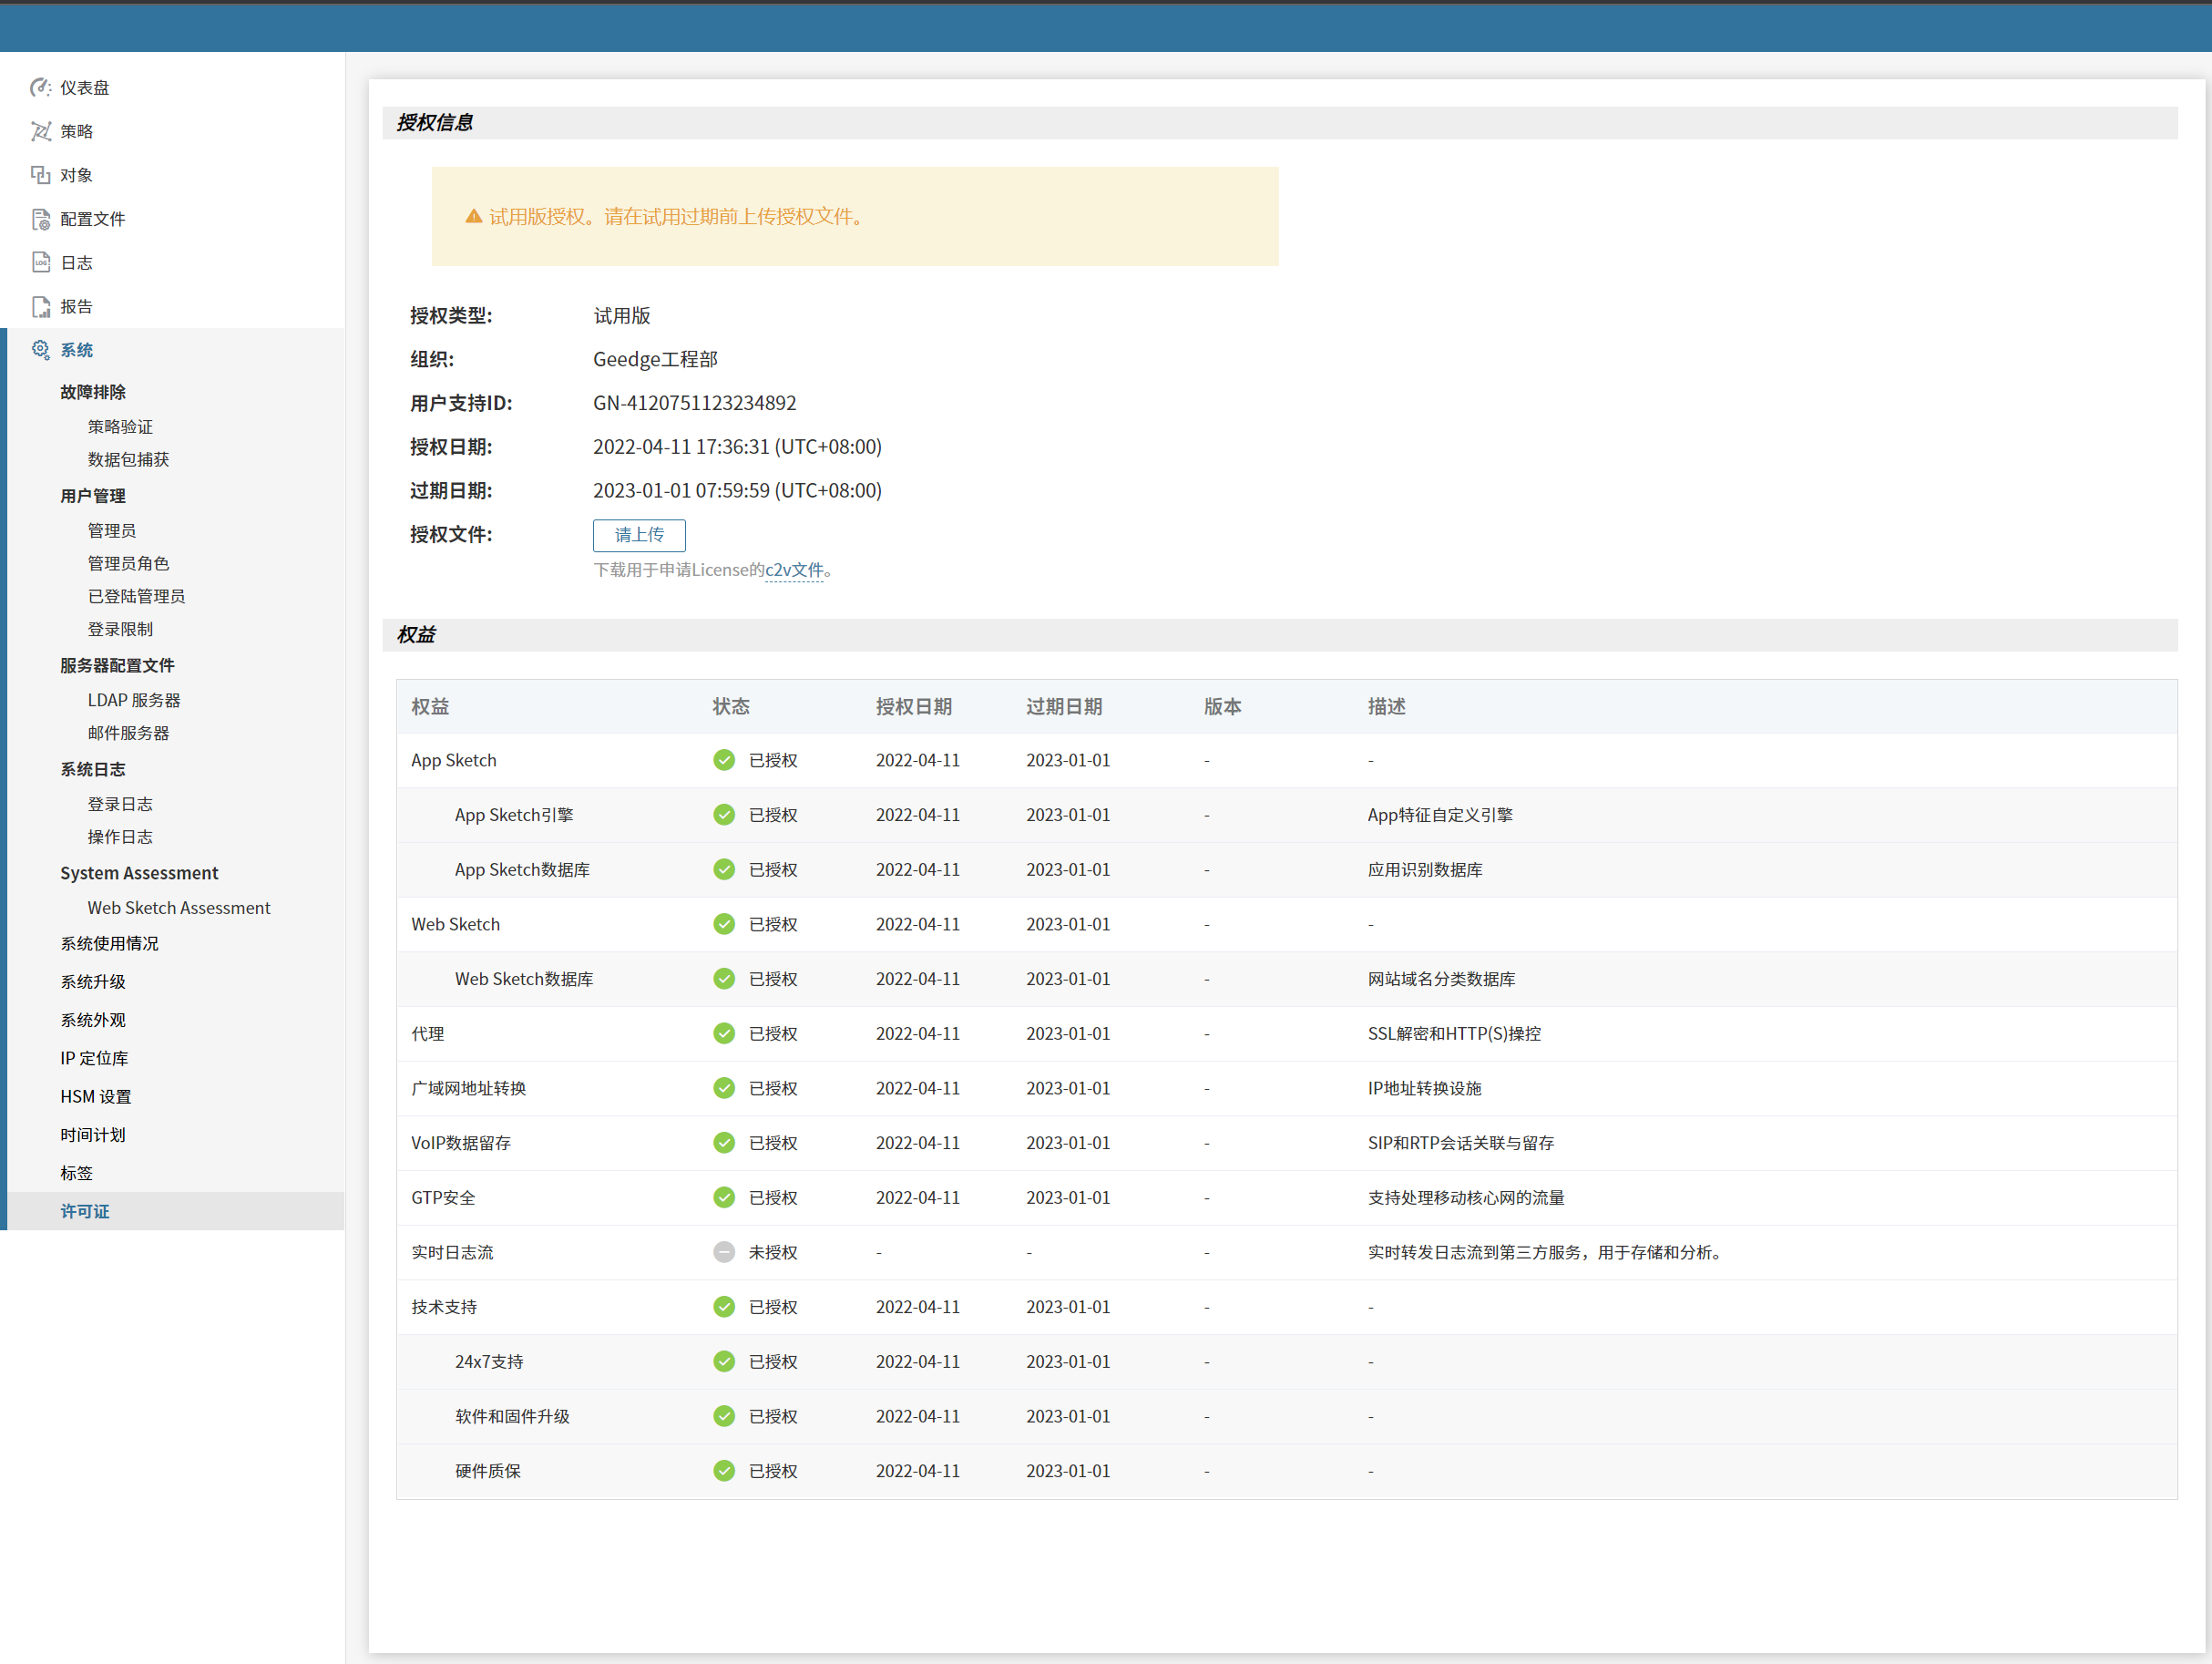
Task: Click the System (系统) gear icon
Action: coord(40,350)
